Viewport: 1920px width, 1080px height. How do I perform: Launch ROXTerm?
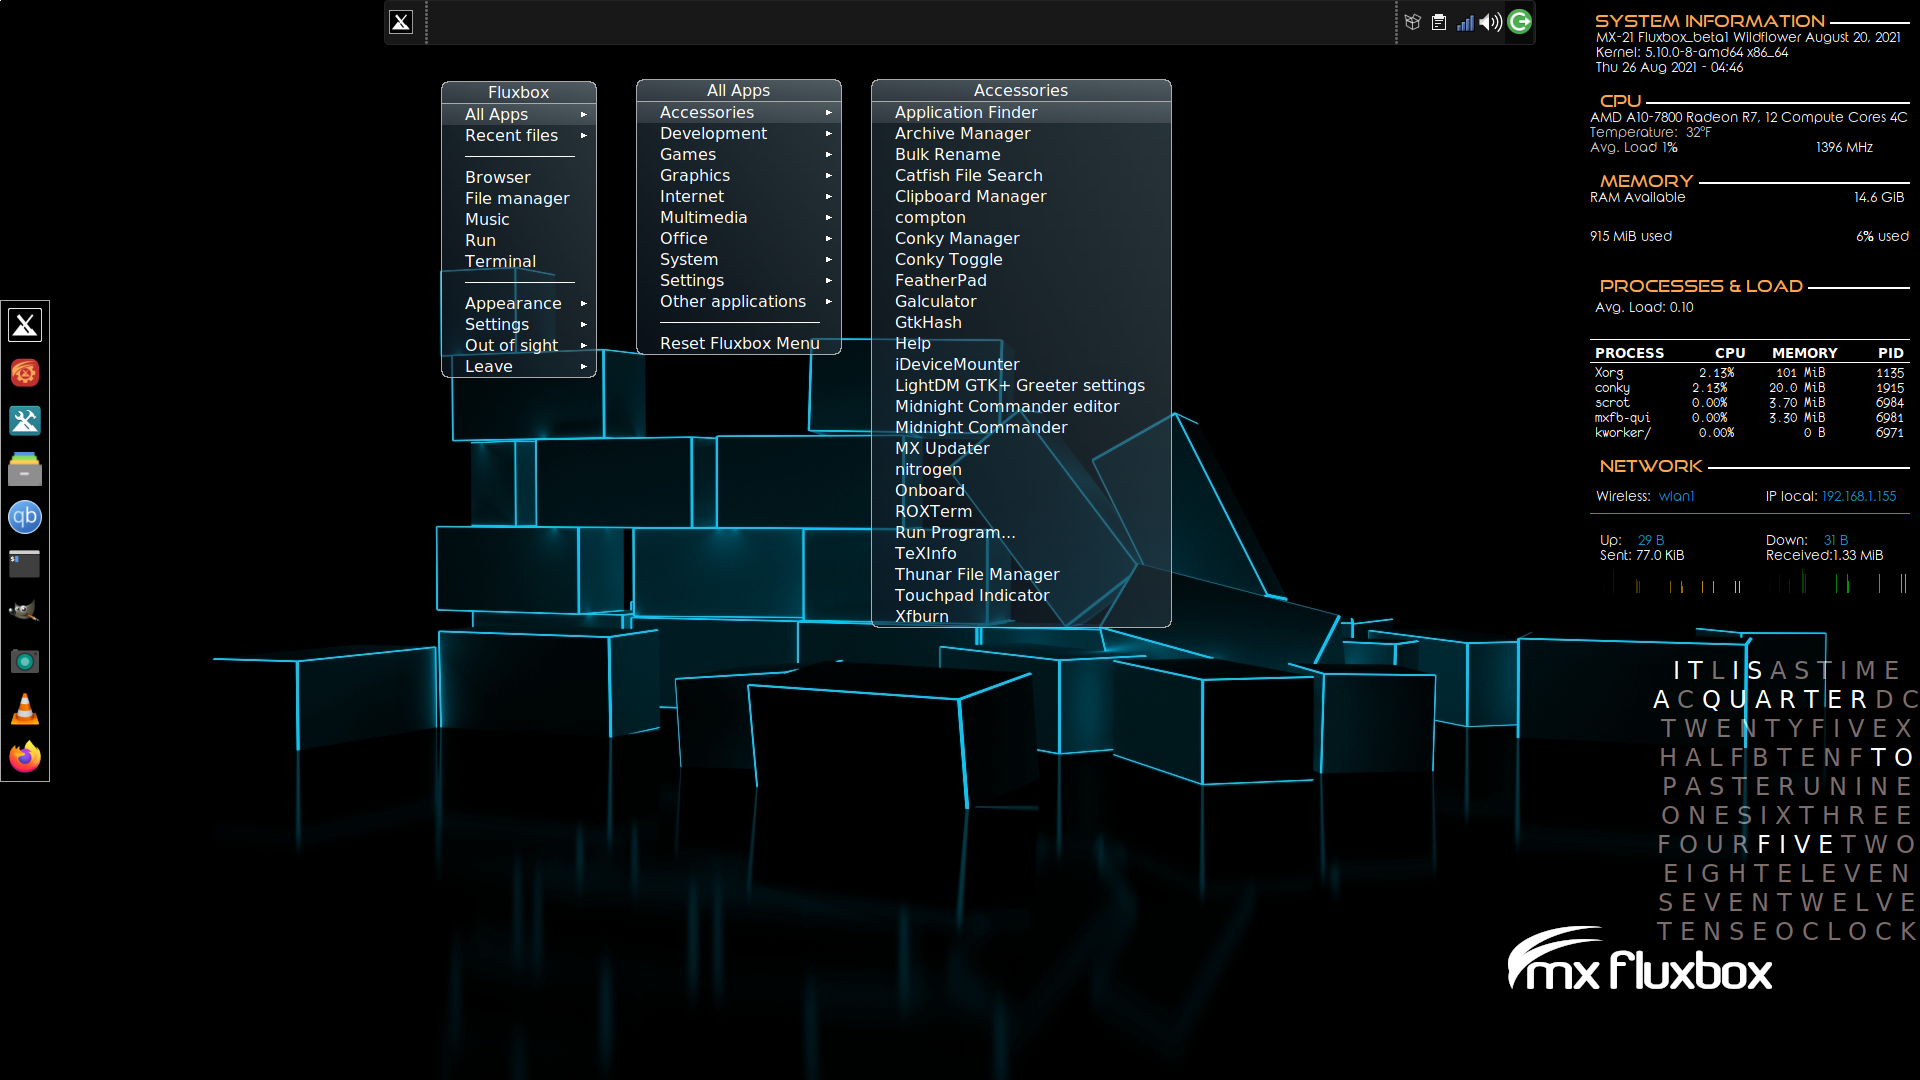coord(1021,512)
